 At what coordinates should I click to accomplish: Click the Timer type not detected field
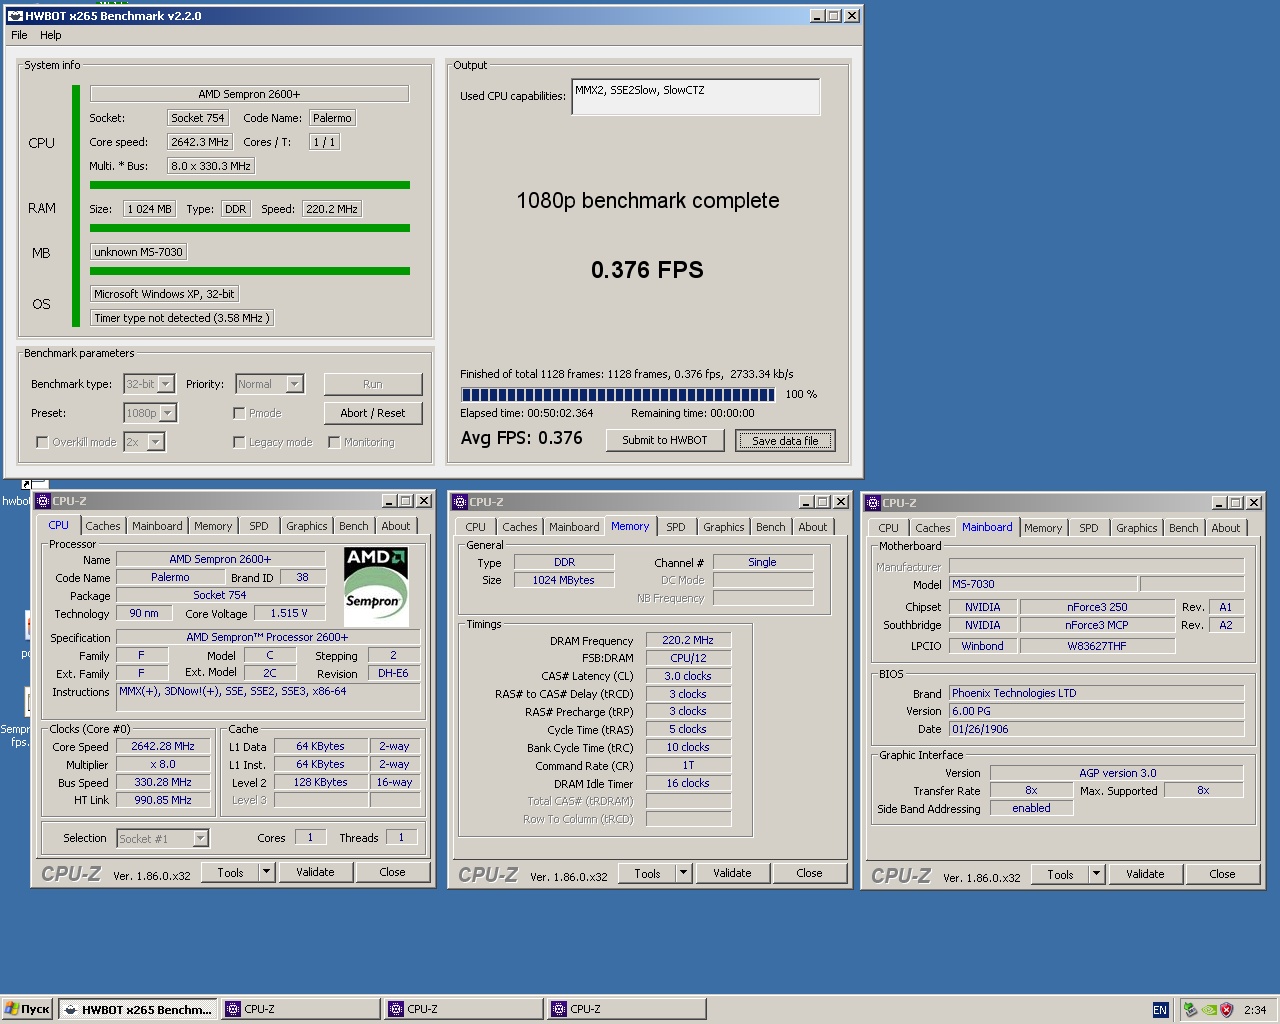[181, 318]
